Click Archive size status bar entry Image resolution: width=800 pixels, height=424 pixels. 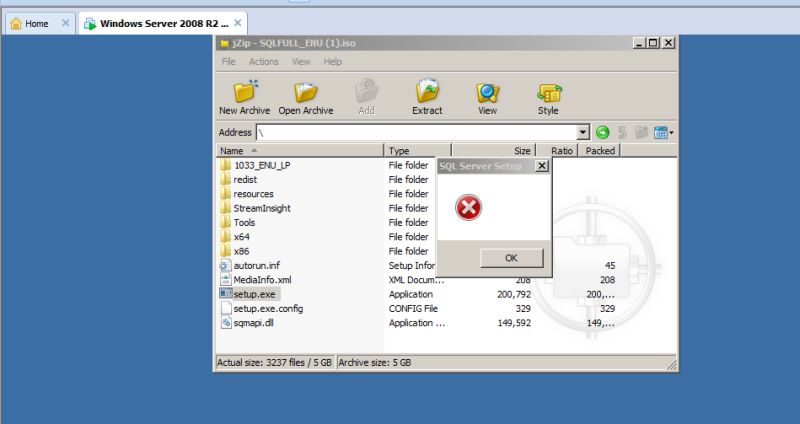tap(374, 363)
